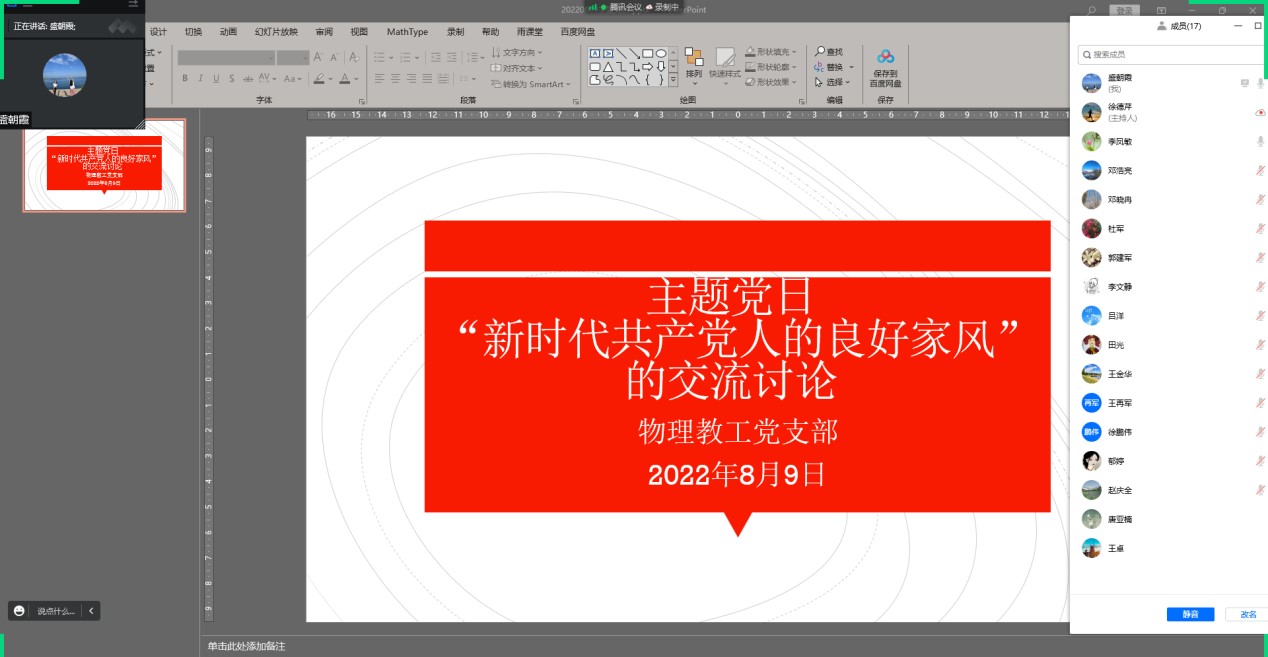Open the MathType ribbon tab
The image size is (1268, 657).
pyautogui.click(x=407, y=32)
